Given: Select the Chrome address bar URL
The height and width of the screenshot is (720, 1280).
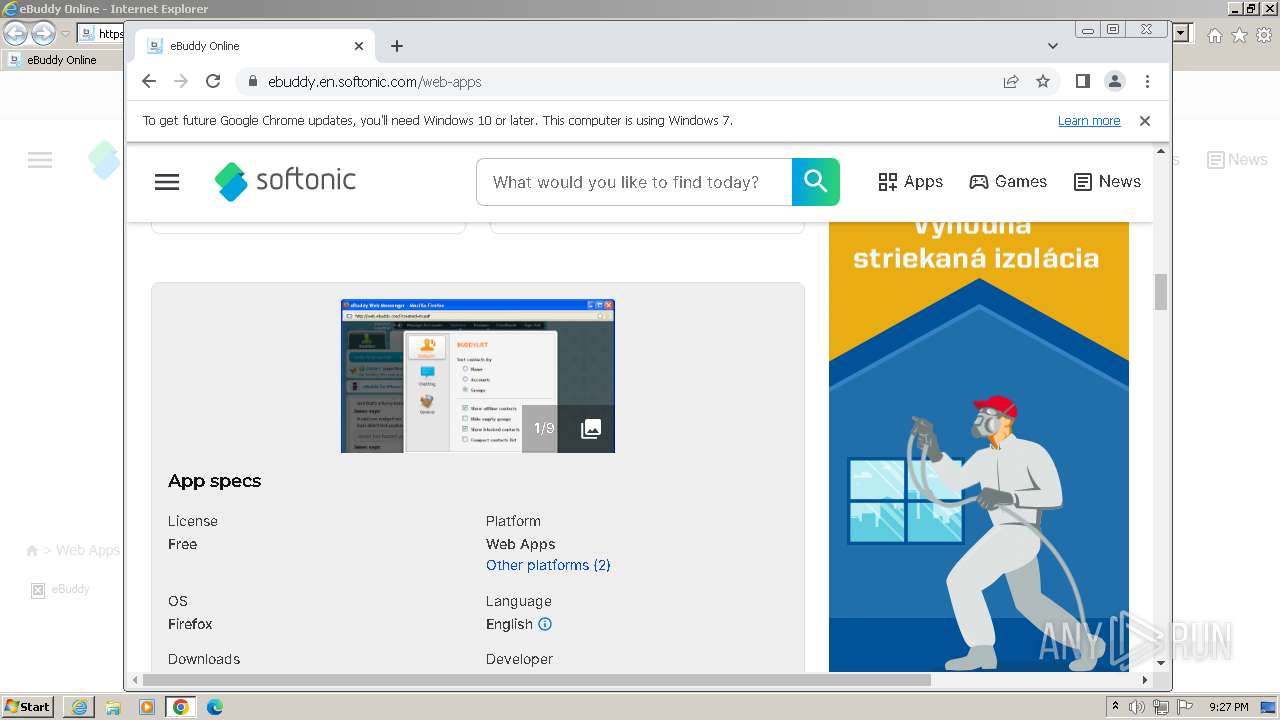Looking at the screenshot, I should tap(375, 82).
